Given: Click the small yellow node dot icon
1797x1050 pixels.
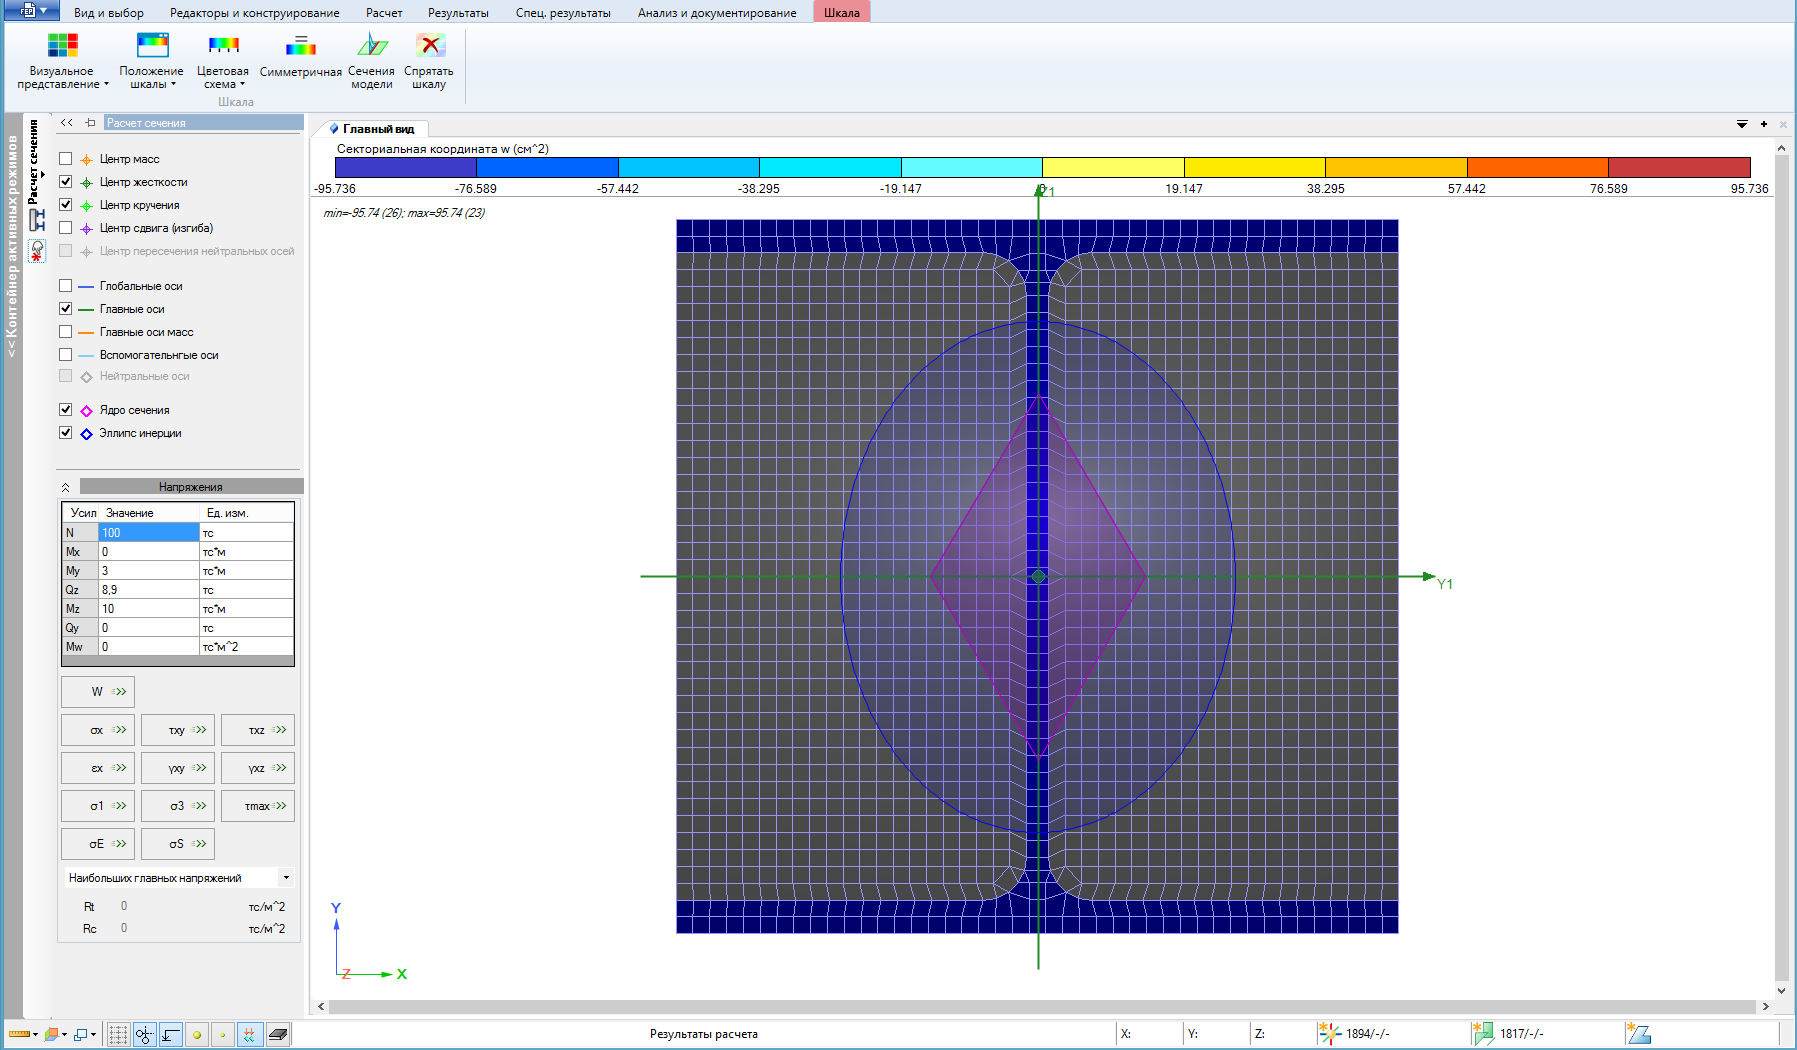Looking at the screenshot, I should pos(223,1034).
